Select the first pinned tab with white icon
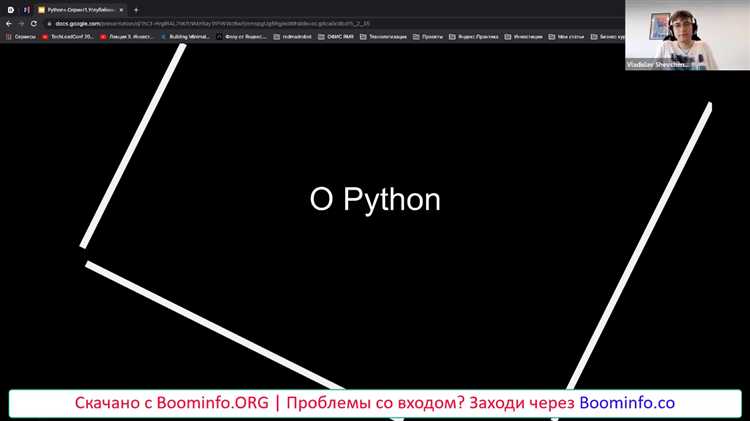The width and height of the screenshot is (750, 421). pos(11,10)
